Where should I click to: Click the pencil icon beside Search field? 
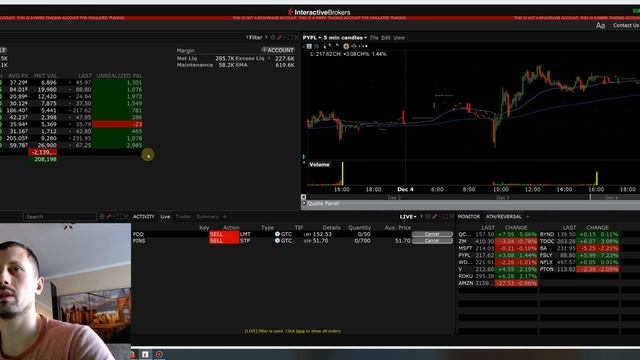pyautogui.click(x=109, y=217)
